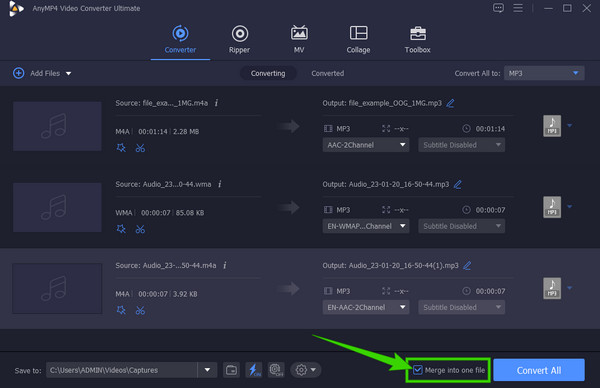Viewport: 600px width, 388px height.
Task: Rename output Audio_23-01-20_16-50-44(1).mp3 via pencil icon
Action: 467,265
